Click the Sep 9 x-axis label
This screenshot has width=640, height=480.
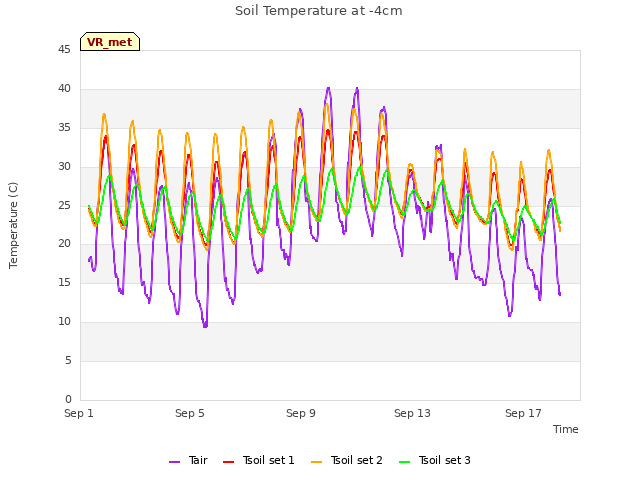click(x=301, y=413)
